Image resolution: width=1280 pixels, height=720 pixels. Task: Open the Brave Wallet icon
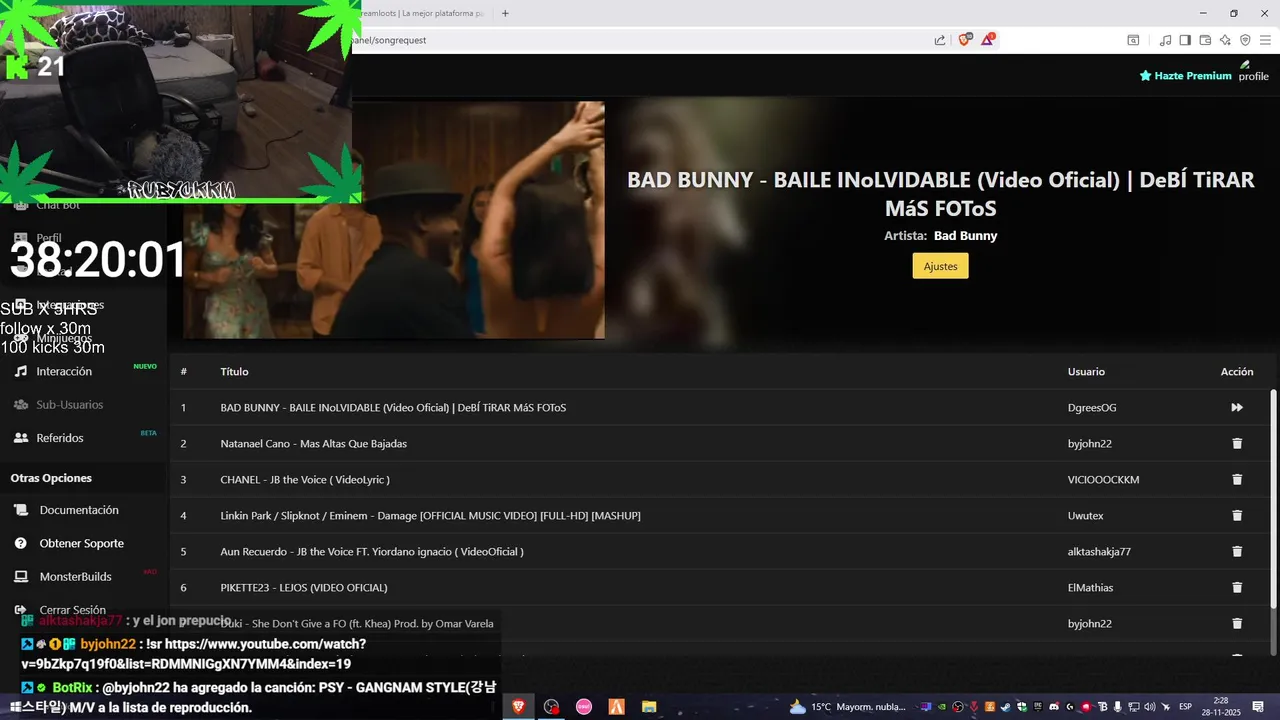[x=1205, y=40]
